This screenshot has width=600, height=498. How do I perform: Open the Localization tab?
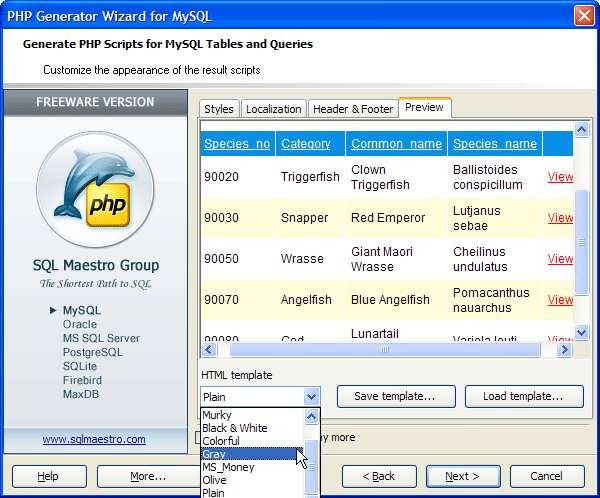273,109
